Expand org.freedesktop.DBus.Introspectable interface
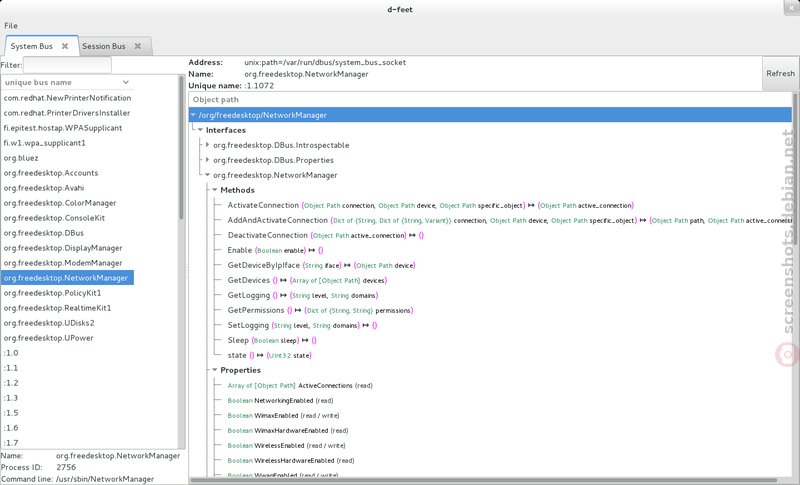Image resolution: width=800 pixels, height=485 pixels. point(207,145)
